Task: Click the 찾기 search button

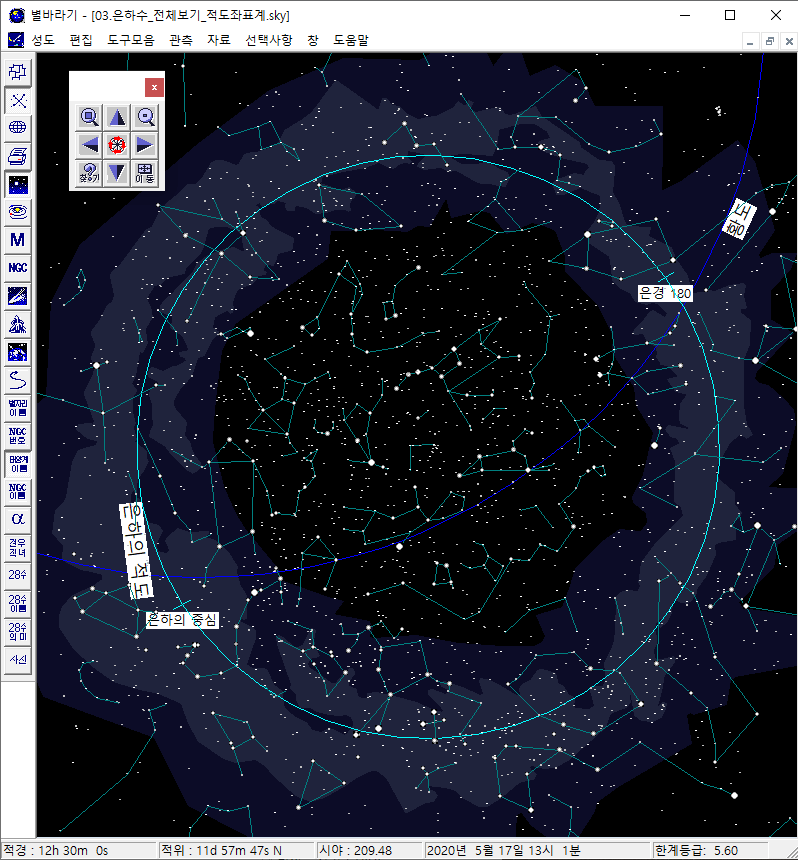Action: (x=89, y=173)
